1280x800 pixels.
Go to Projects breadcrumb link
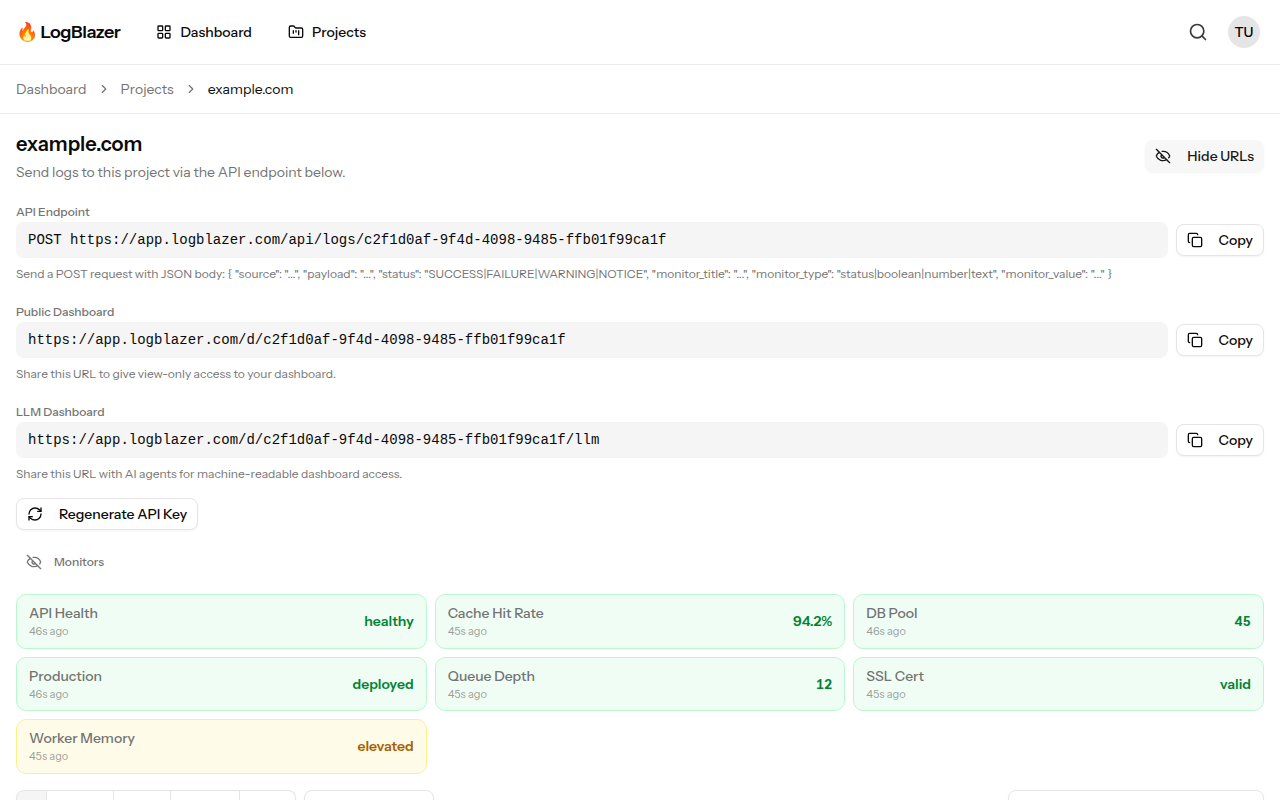point(147,89)
